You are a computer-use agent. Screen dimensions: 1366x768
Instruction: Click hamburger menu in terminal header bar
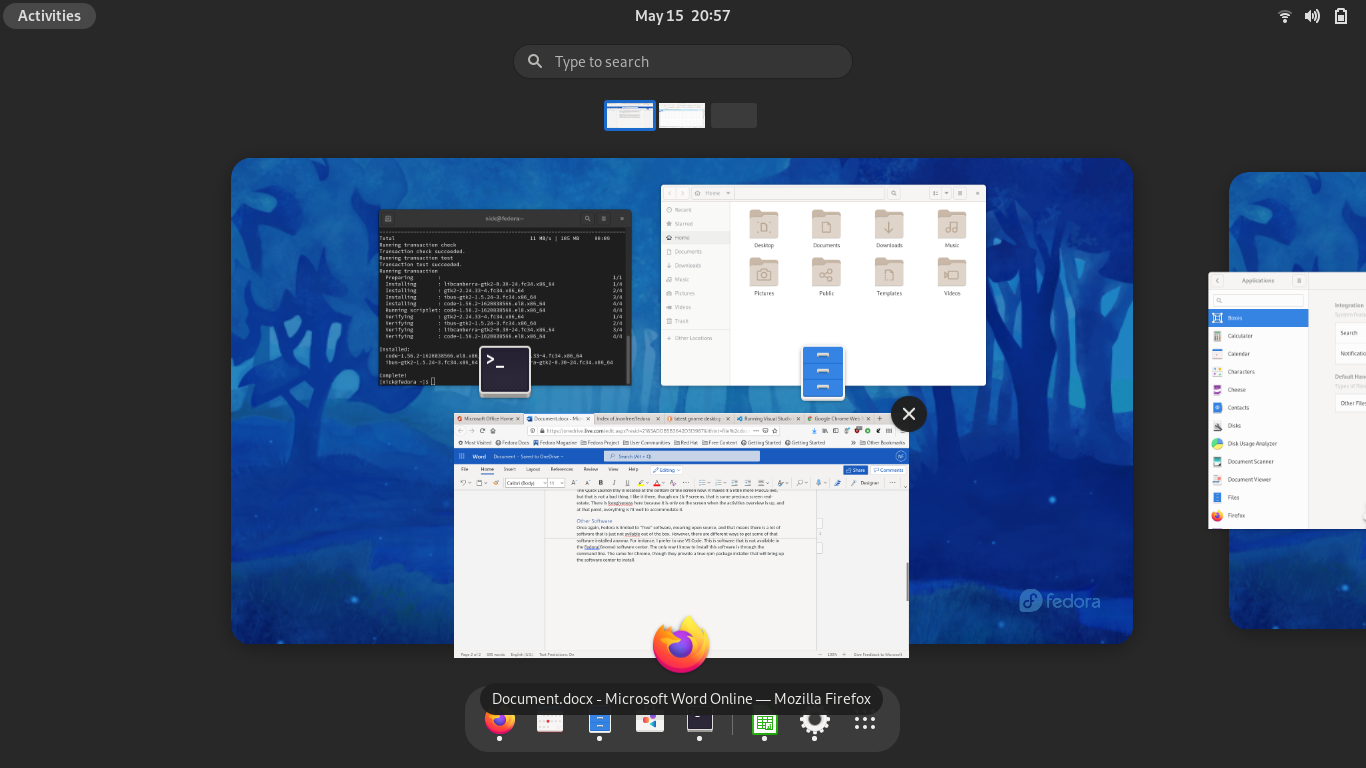click(603, 218)
